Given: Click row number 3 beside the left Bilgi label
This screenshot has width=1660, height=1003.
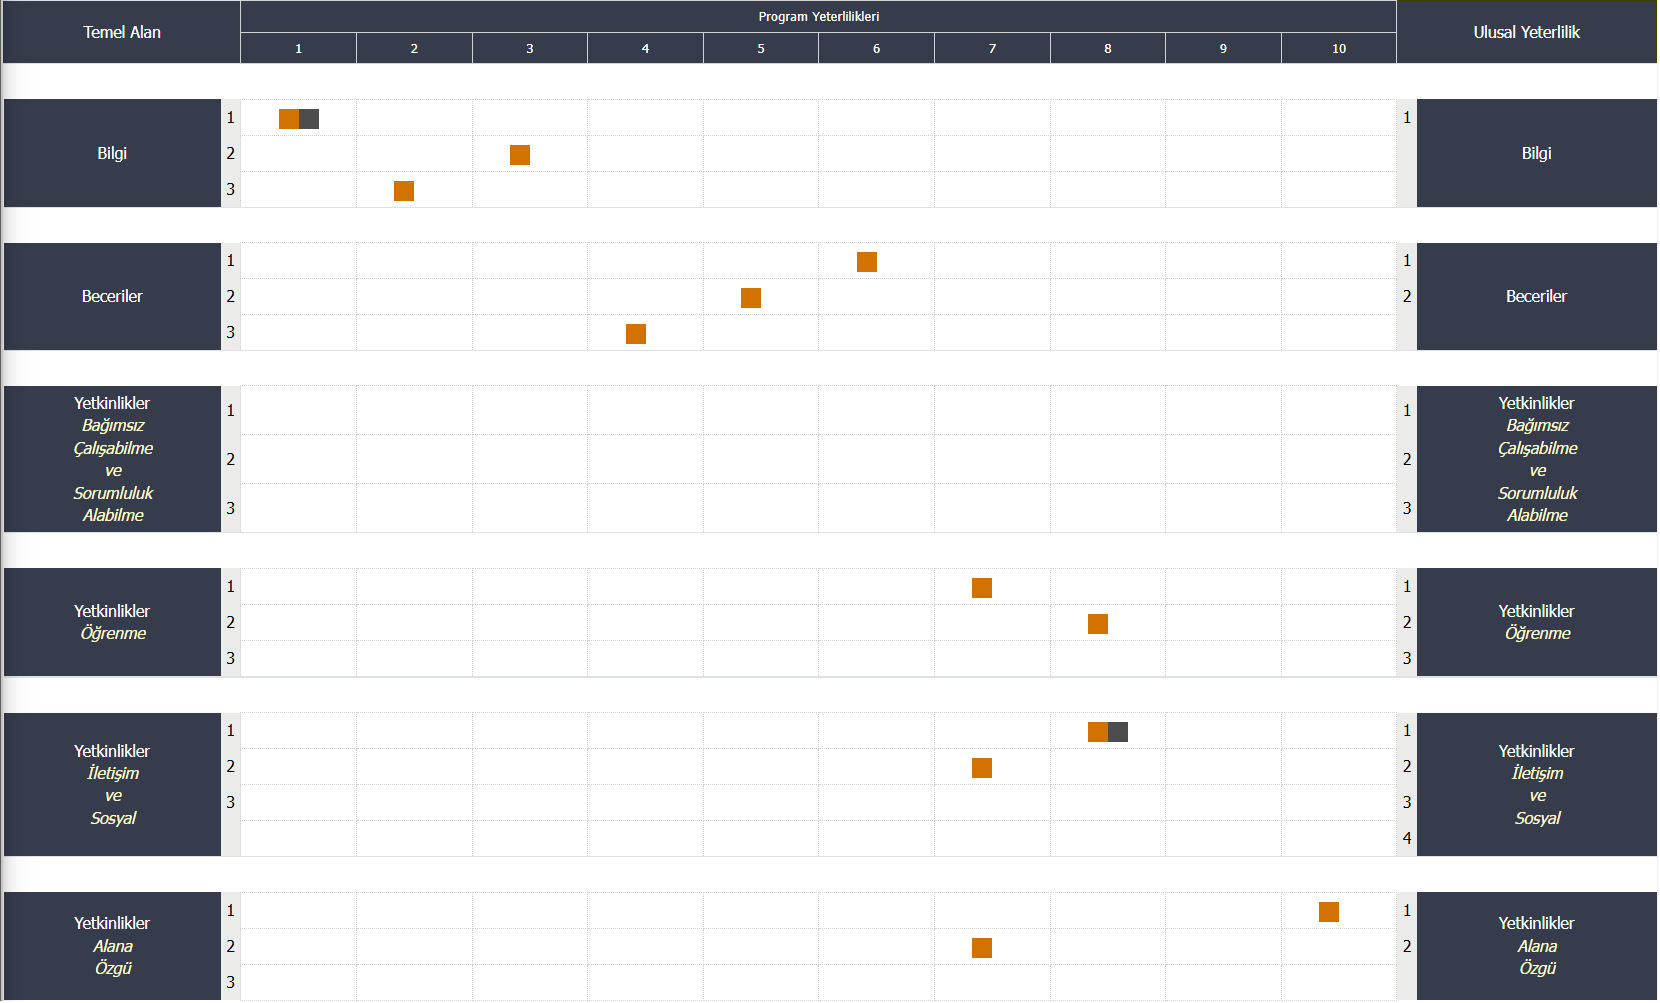Looking at the screenshot, I should pos(231,189).
